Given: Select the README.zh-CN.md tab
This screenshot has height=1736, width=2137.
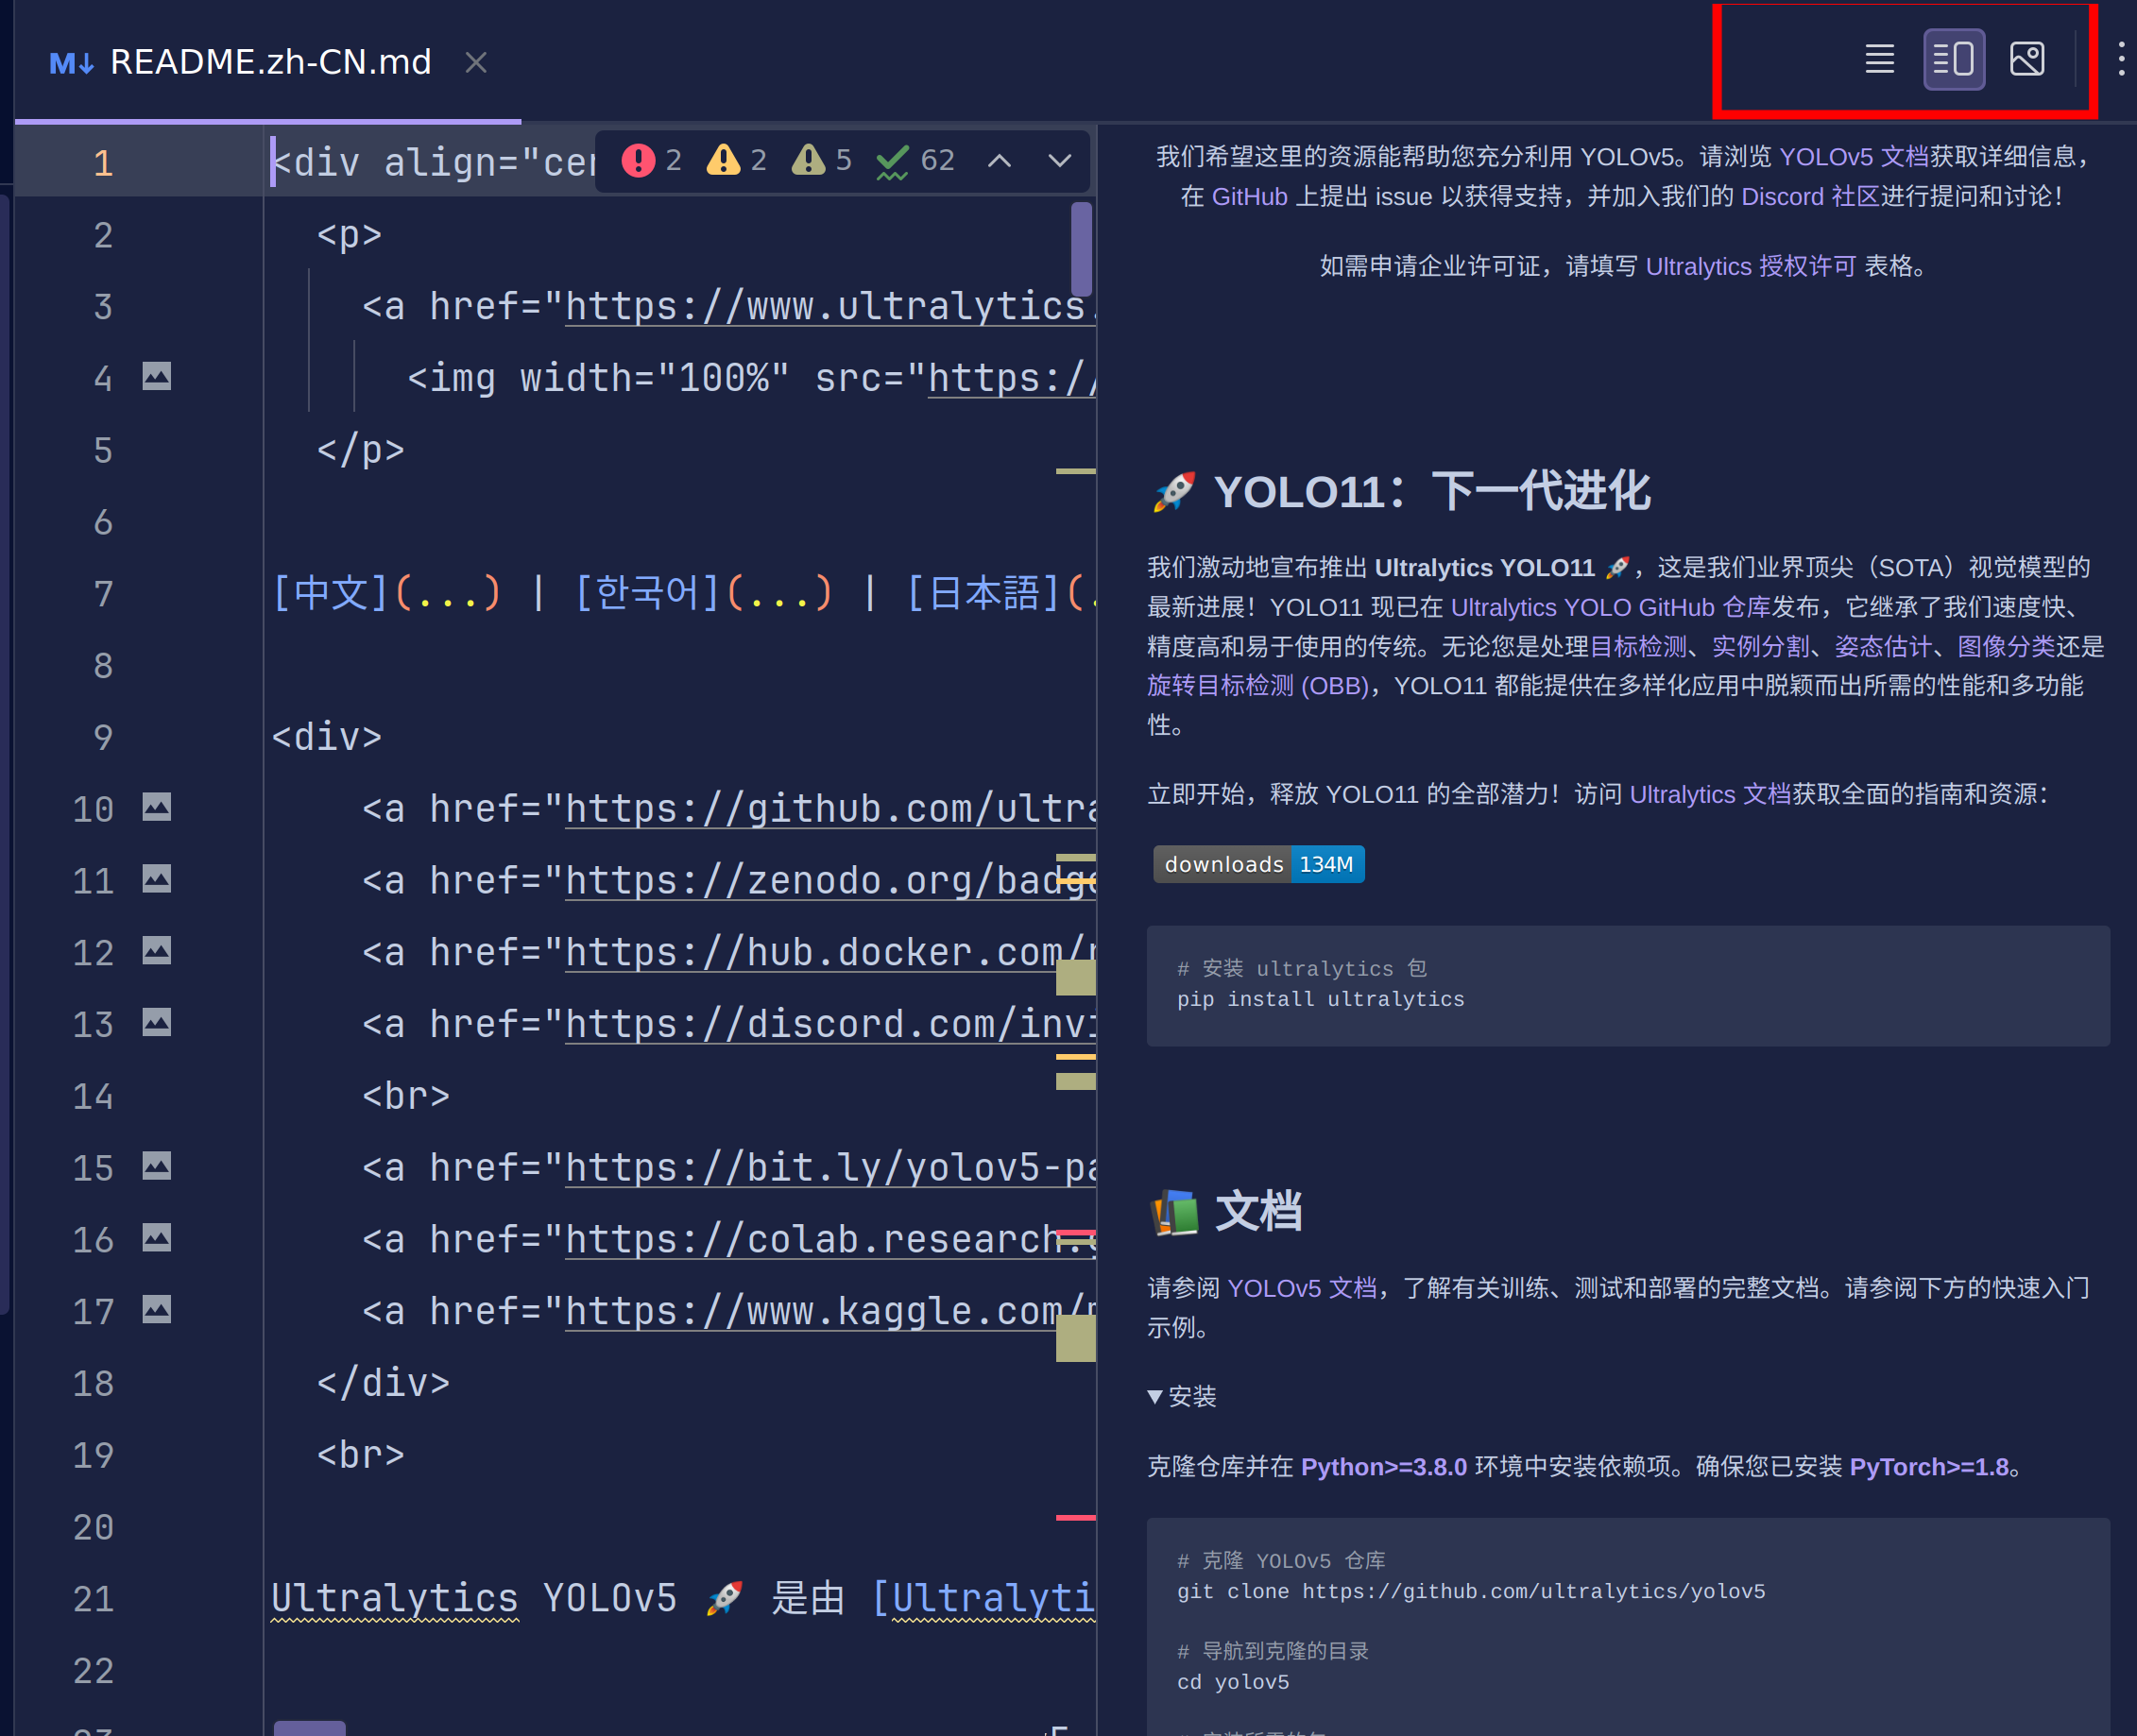Looking at the screenshot, I should 270,61.
